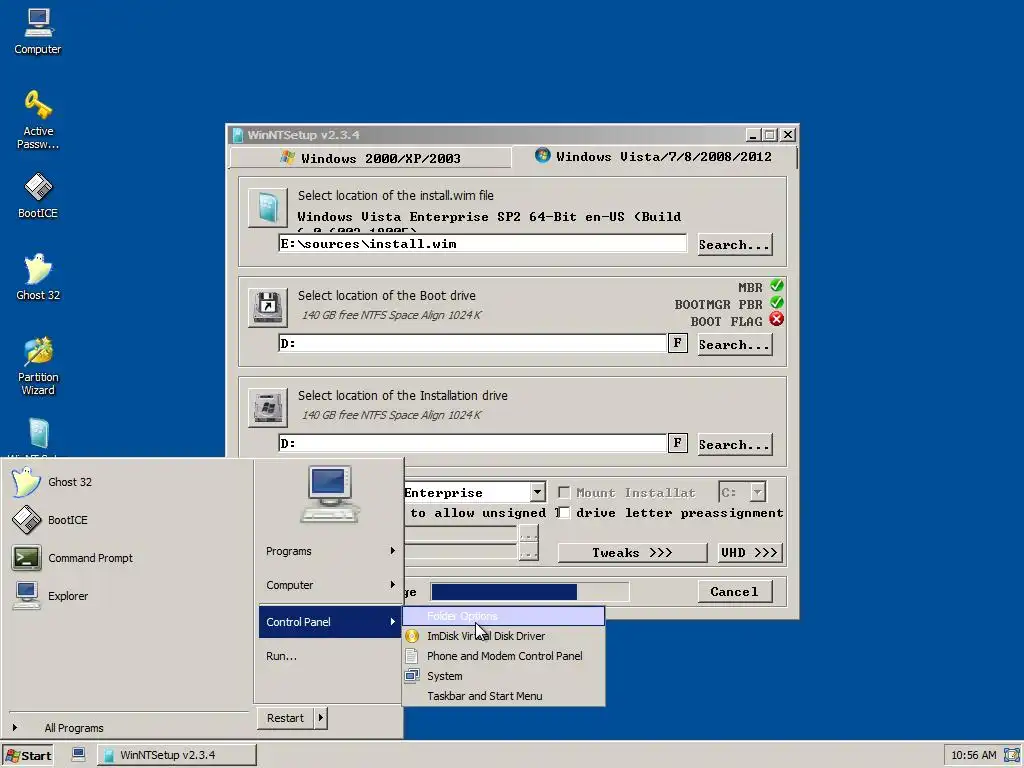Image resolution: width=1024 pixels, height=768 pixels.
Task: Click the Installation drive path field
Action: 473,443
